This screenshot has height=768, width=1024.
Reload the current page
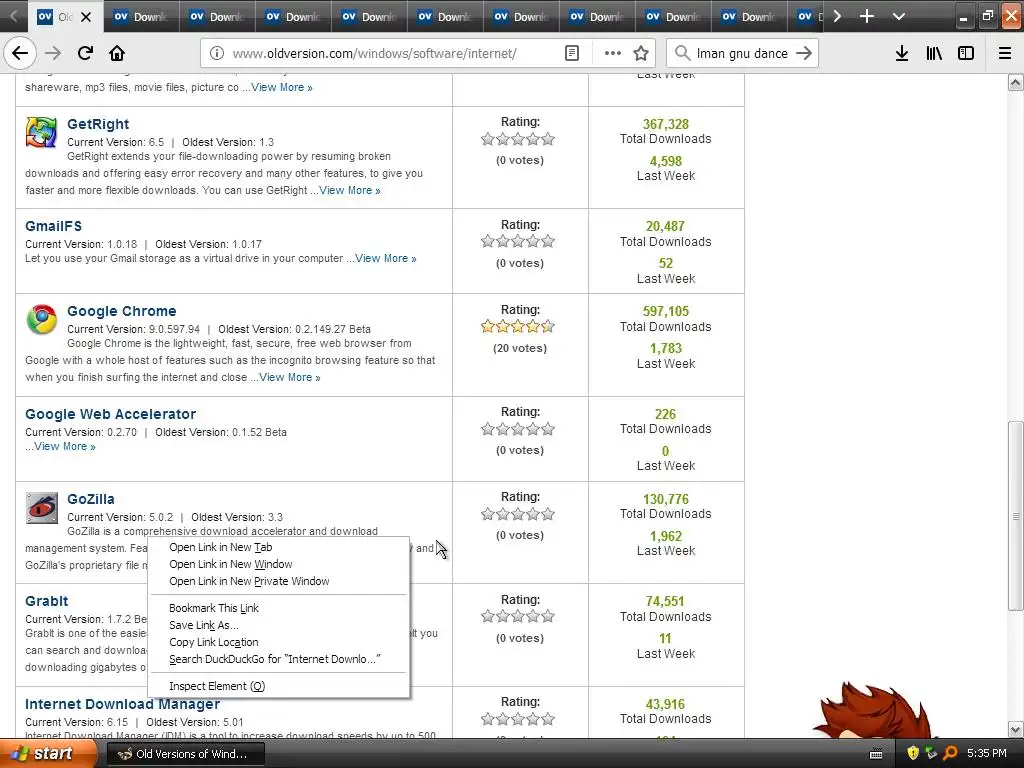pos(85,53)
